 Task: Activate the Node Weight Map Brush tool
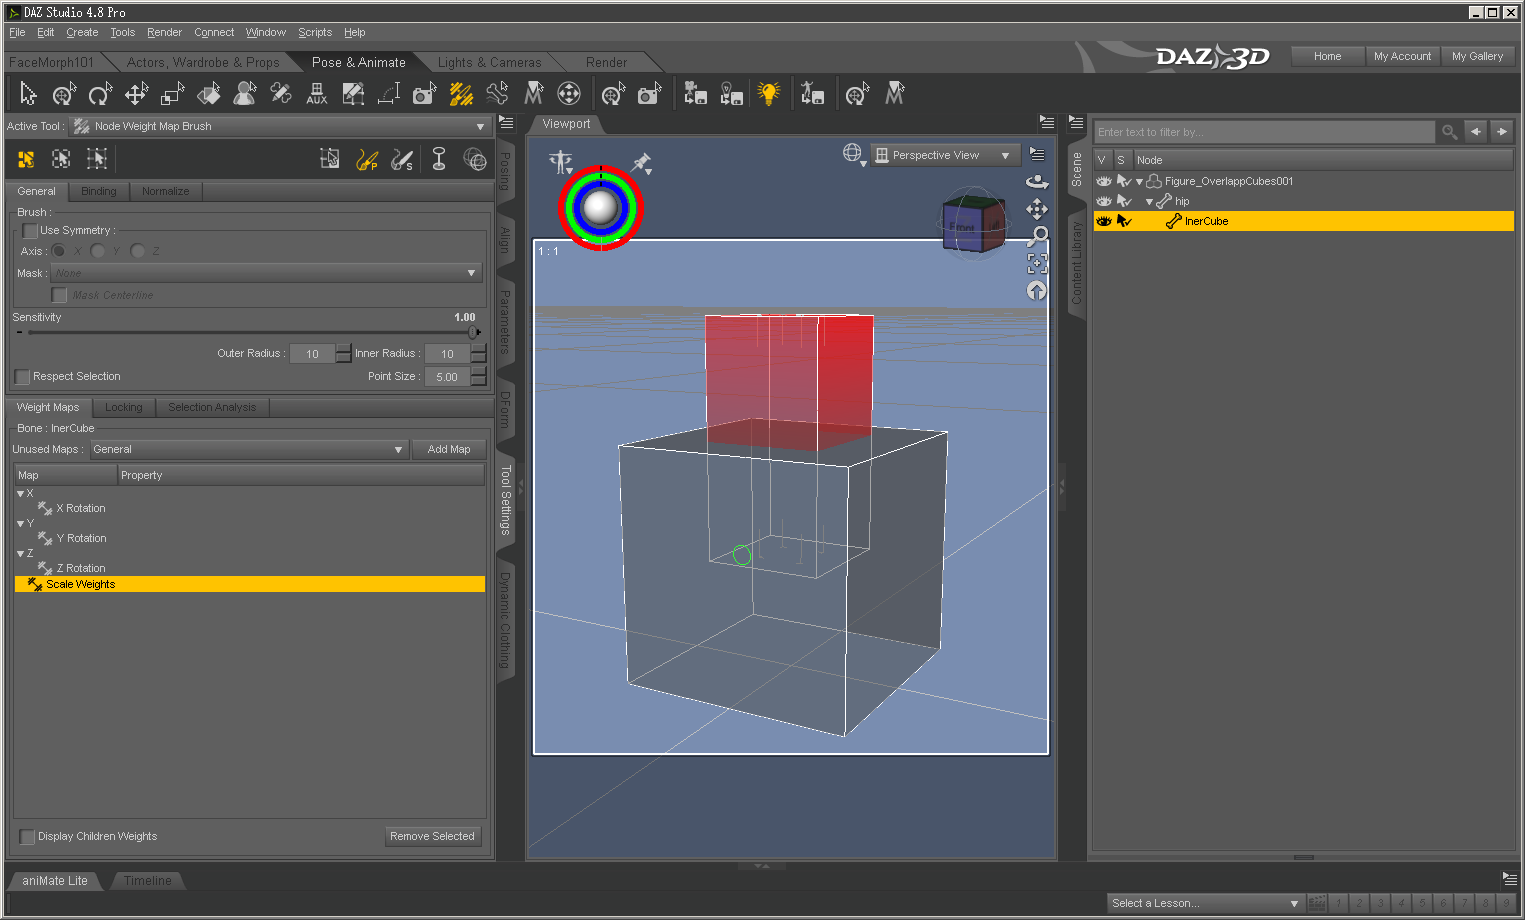[461, 94]
